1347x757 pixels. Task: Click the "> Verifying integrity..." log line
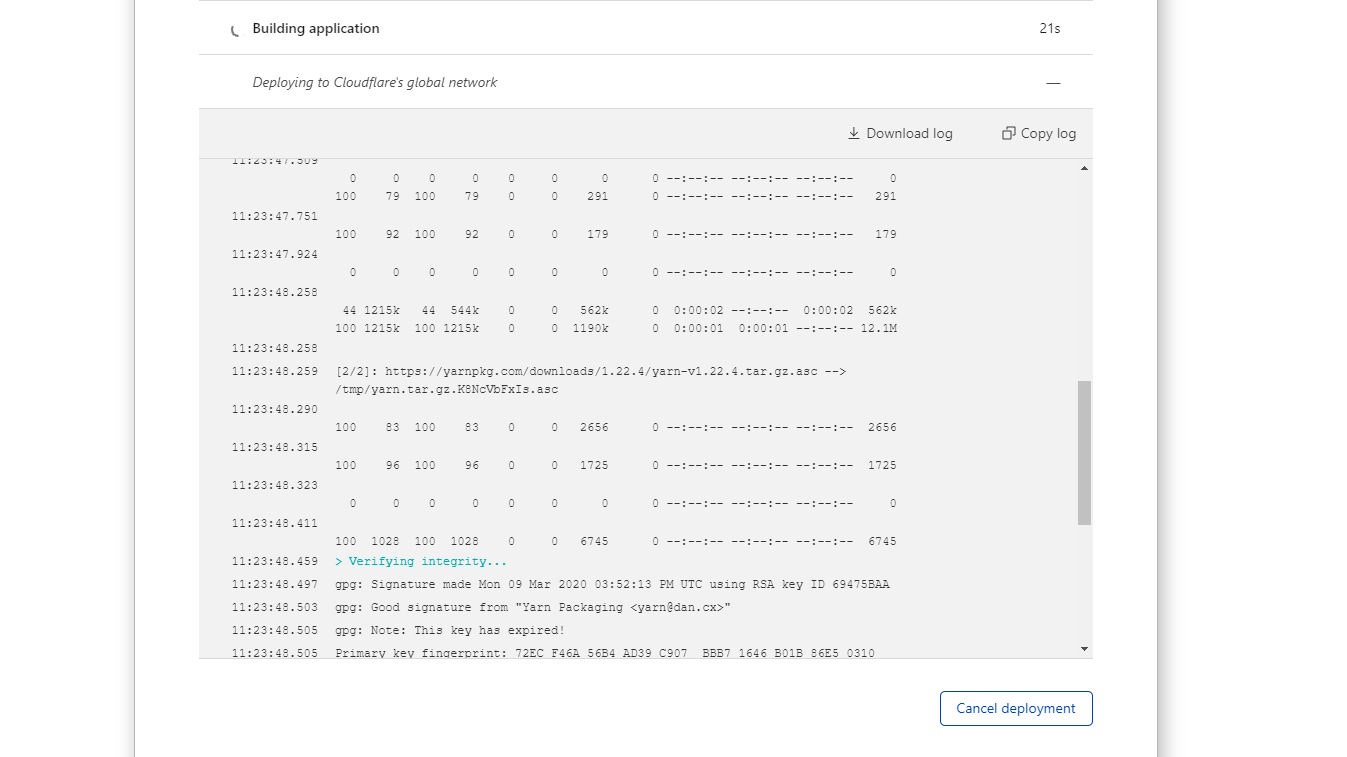coord(421,562)
